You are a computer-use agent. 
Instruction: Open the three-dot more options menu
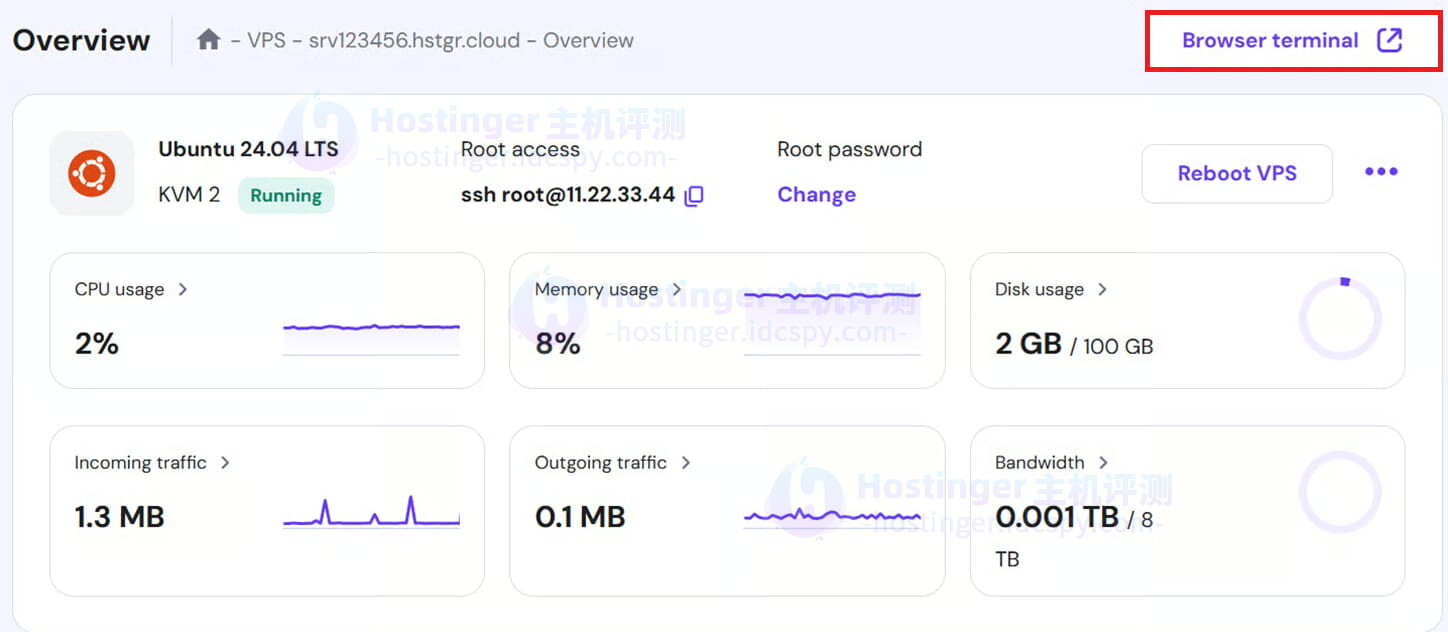pos(1381,172)
